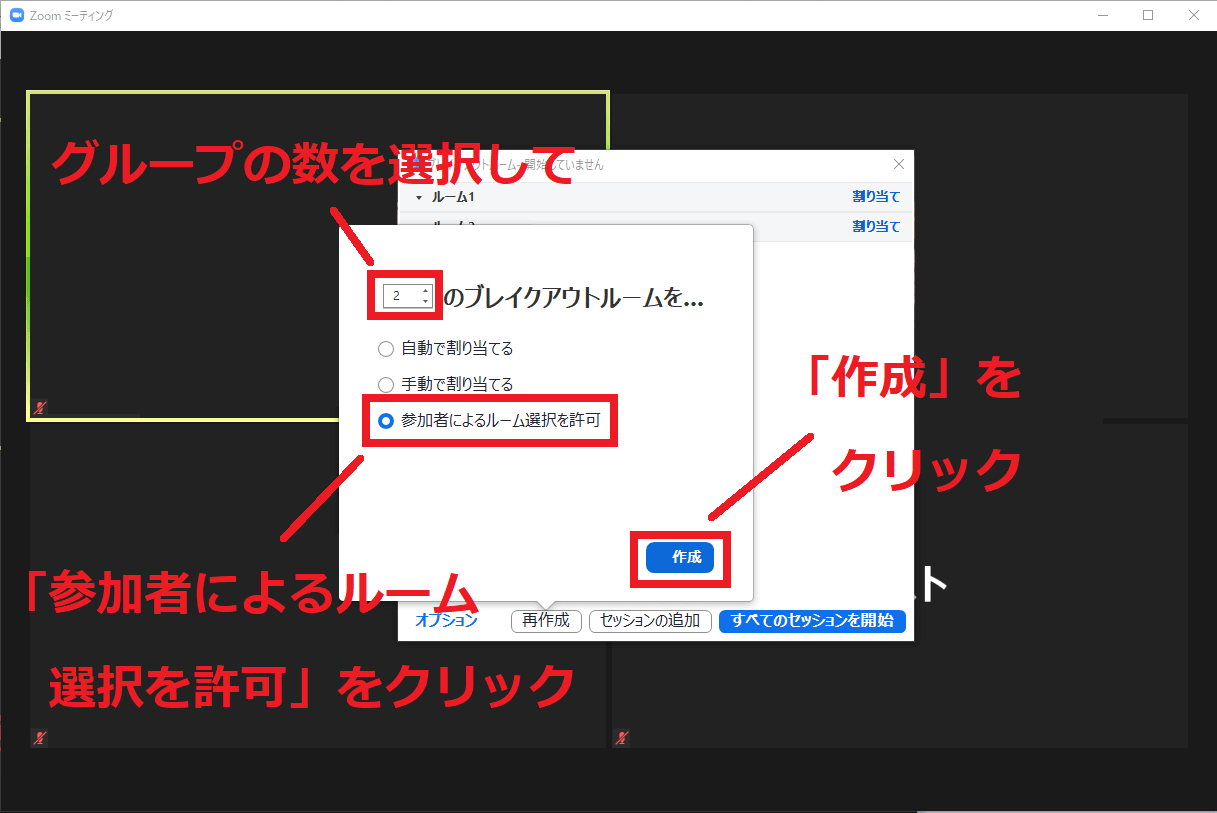Choose 参加者によるルーム選択を許可 radio button
Viewport: 1217px width, 813px height.
pos(386,421)
